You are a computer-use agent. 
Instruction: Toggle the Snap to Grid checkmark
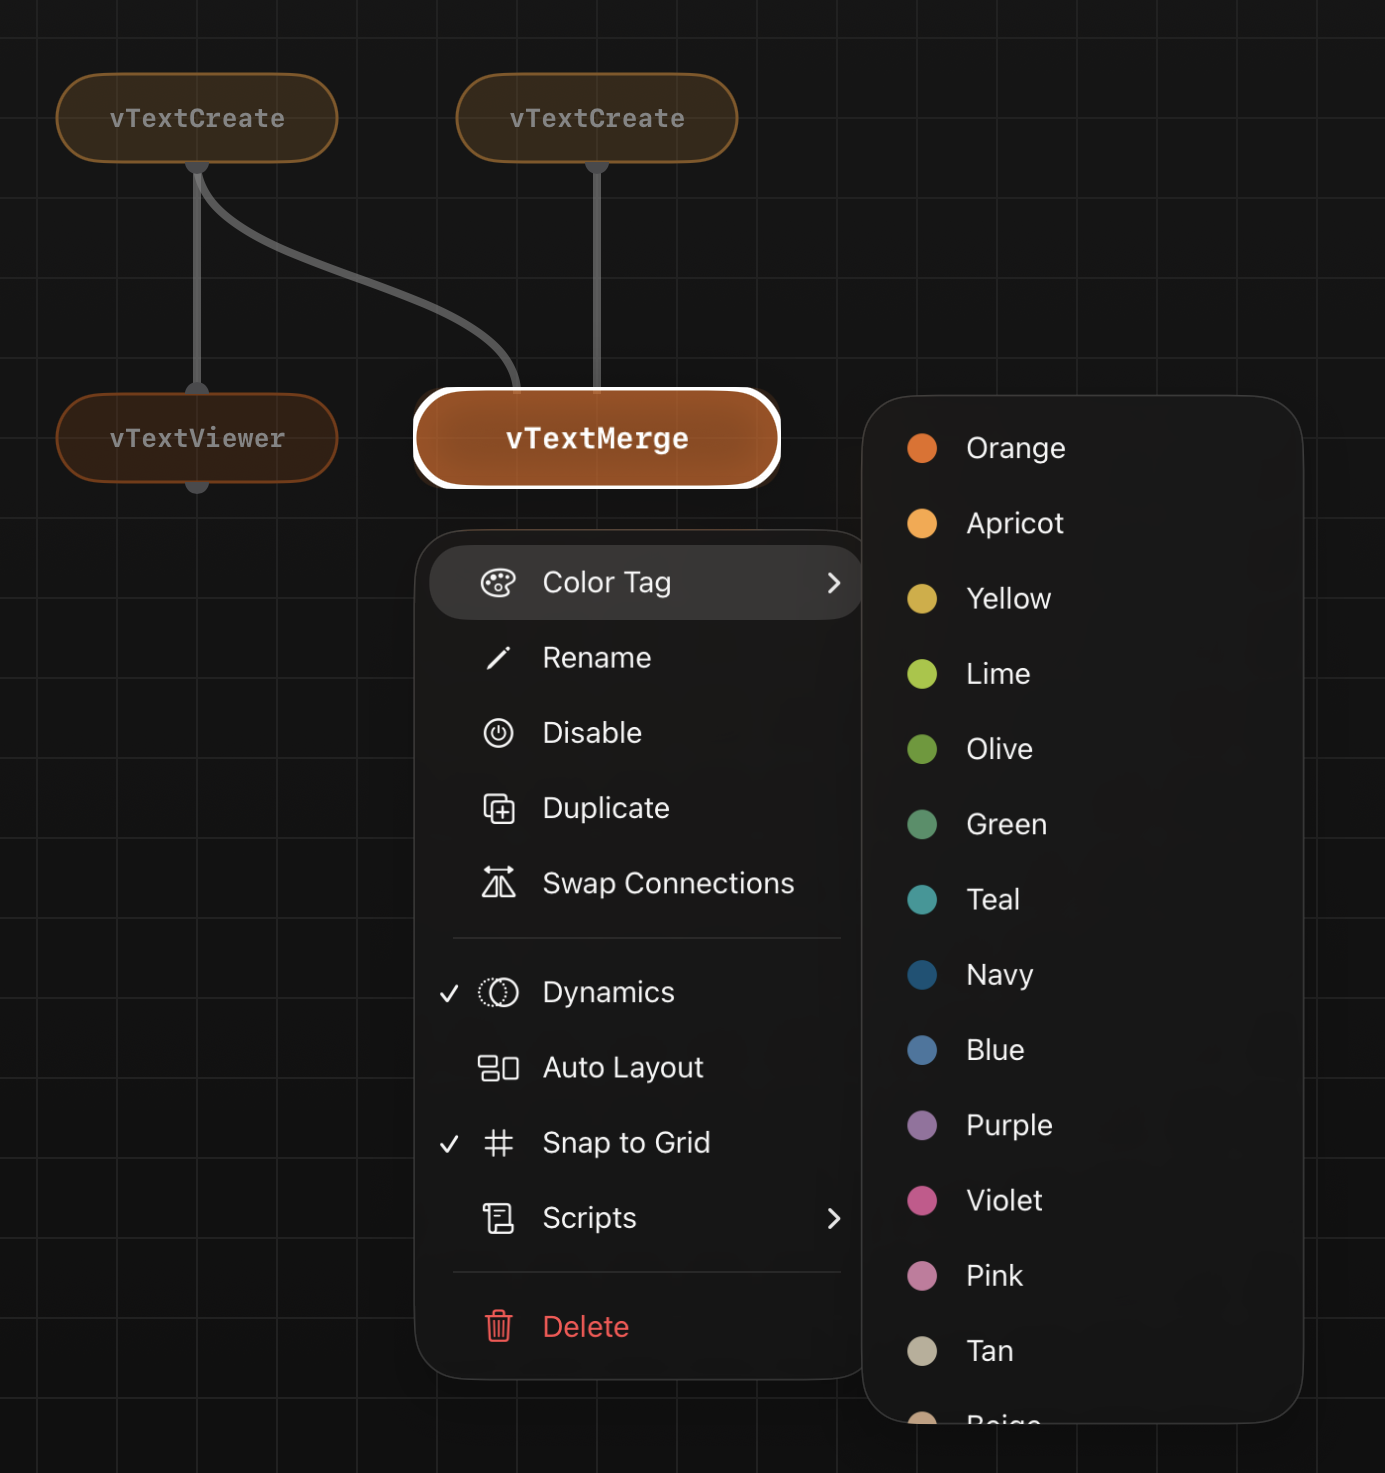pos(449,1143)
